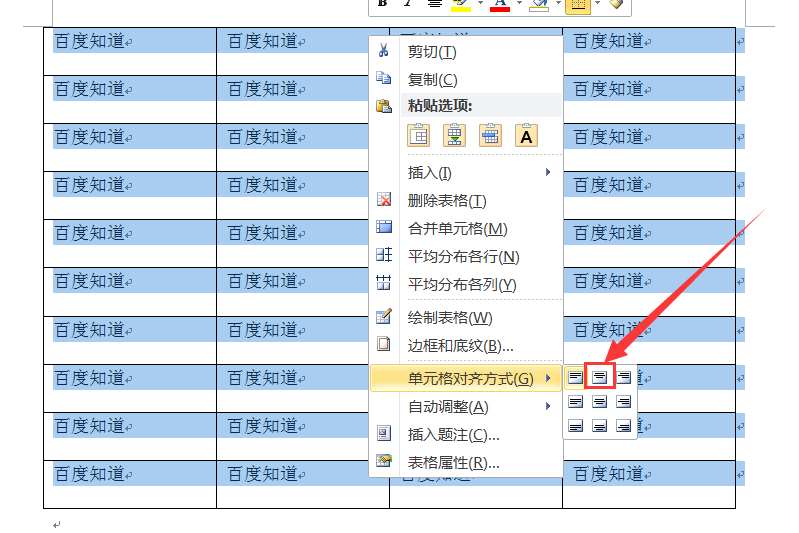Viewport: 799px width, 533px height.
Task: Expand the 自动调整(A) submenu arrow
Action: click(x=548, y=406)
